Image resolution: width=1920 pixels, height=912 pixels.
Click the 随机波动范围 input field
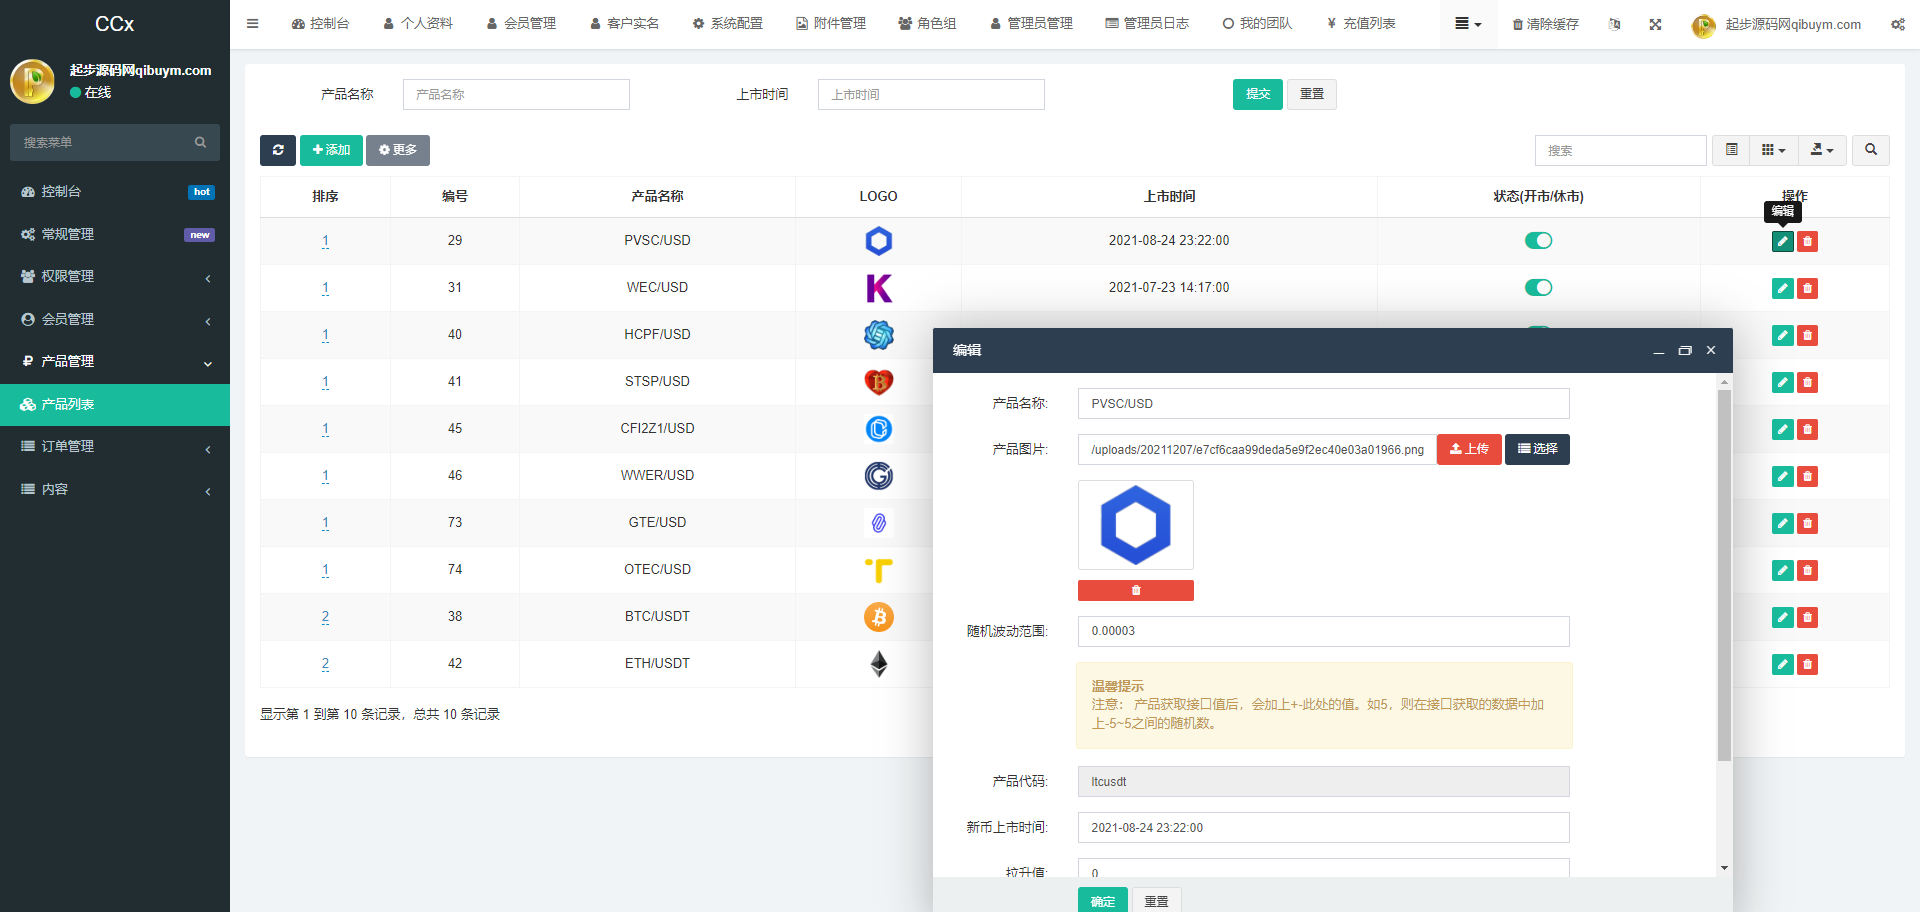coord(1322,631)
